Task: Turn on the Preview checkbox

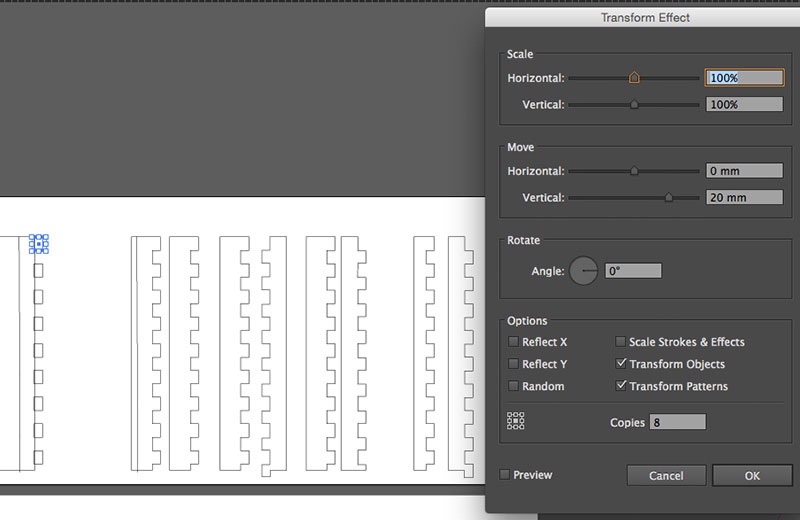Action: pyautogui.click(x=505, y=475)
